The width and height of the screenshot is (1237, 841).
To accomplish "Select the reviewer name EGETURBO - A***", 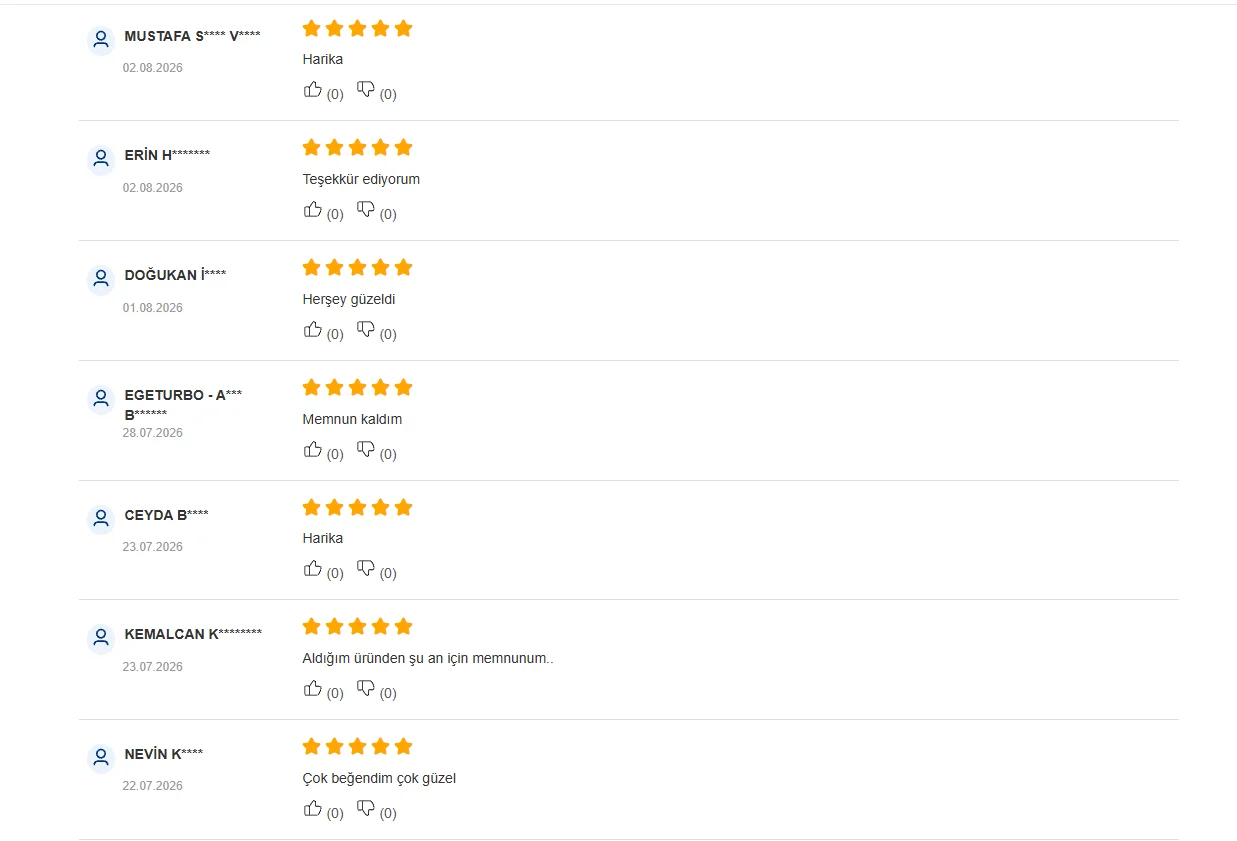I will coord(183,395).
